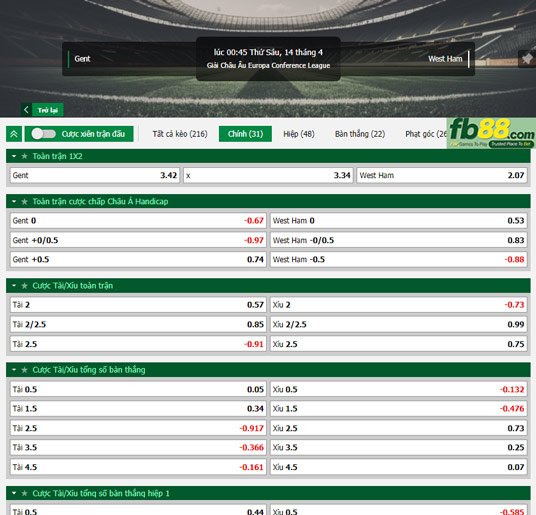Open the Hiệp (48) tab

pos(299,134)
